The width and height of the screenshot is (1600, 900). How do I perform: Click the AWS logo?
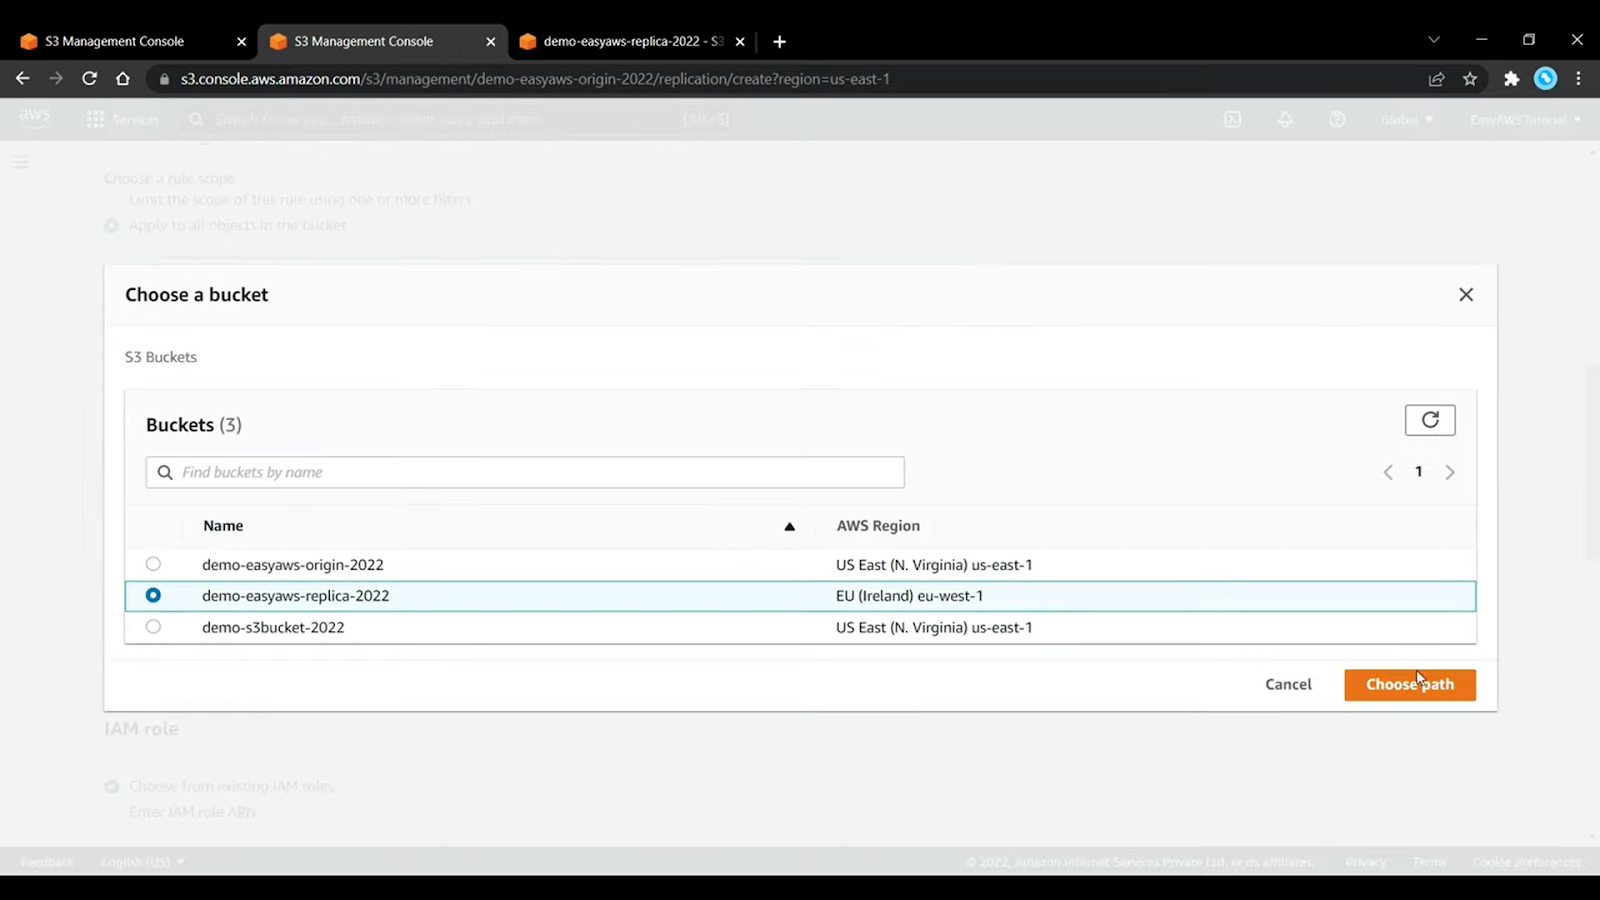(35, 119)
